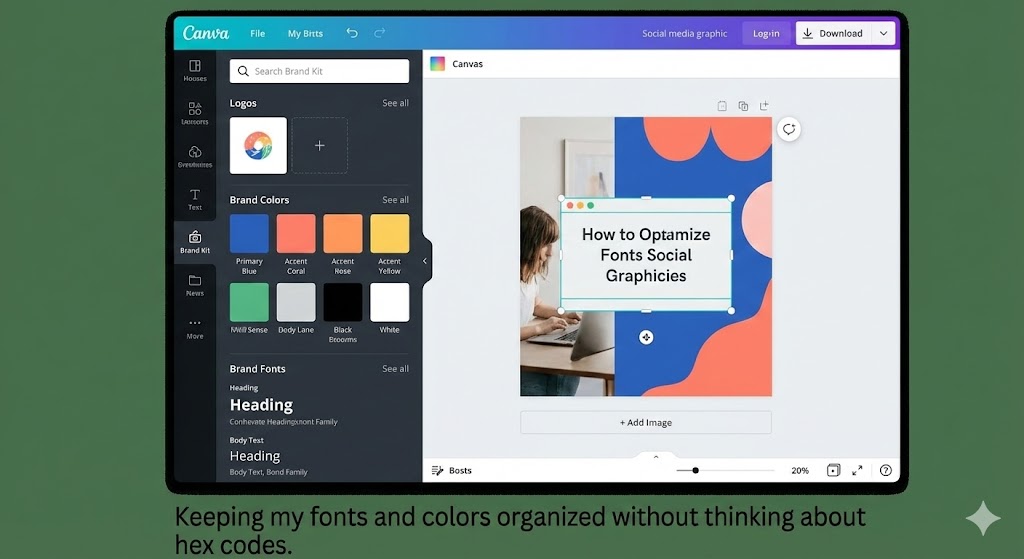Click the comment bubble icon beside canvas
The height and width of the screenshot is (559, 1024).
point(789,129)
